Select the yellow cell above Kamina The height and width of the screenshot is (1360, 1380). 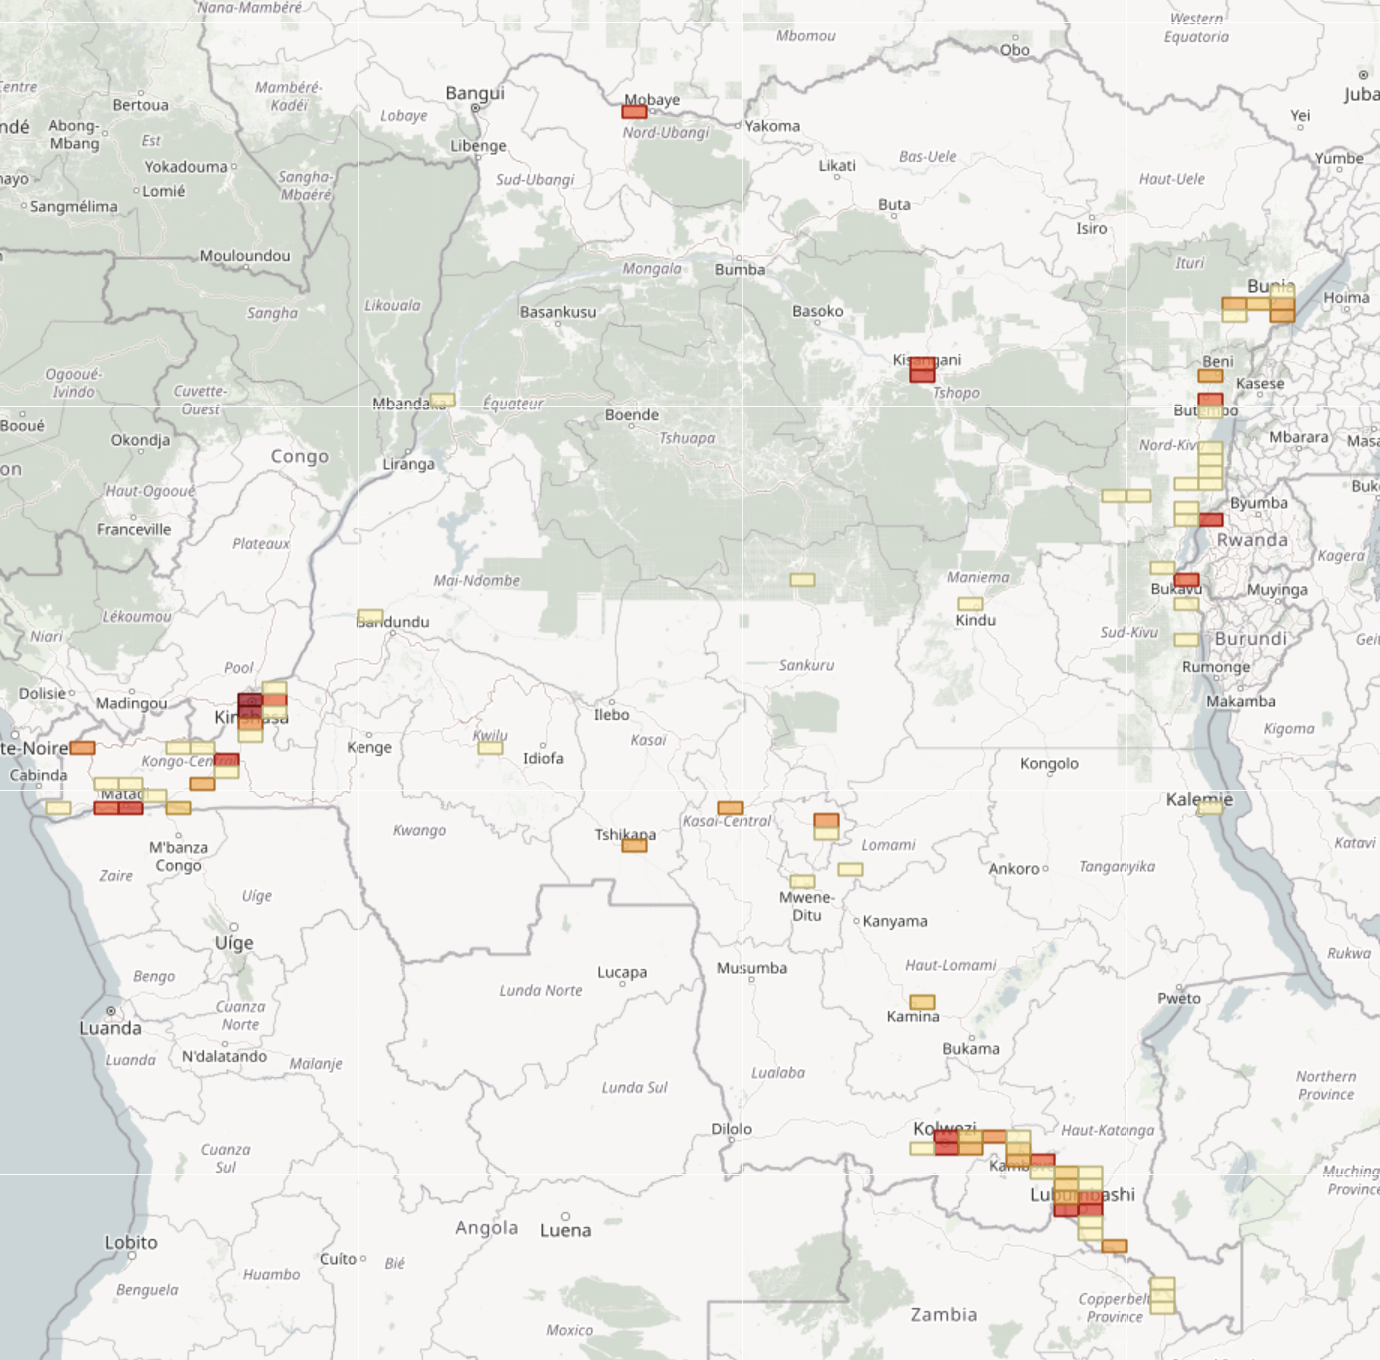(x=922, y=1001)
